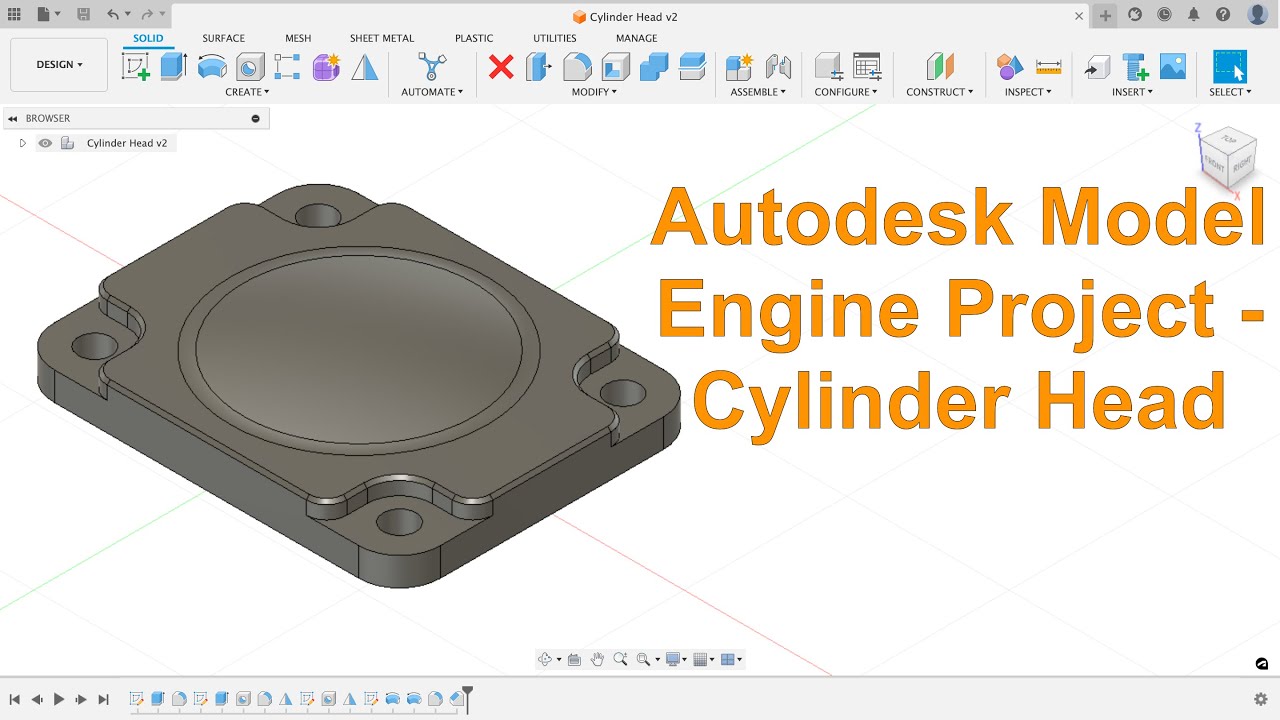Expand the Cylinder Head v2 tree node
1280x720 pixels.
click(x=22, y=143)
